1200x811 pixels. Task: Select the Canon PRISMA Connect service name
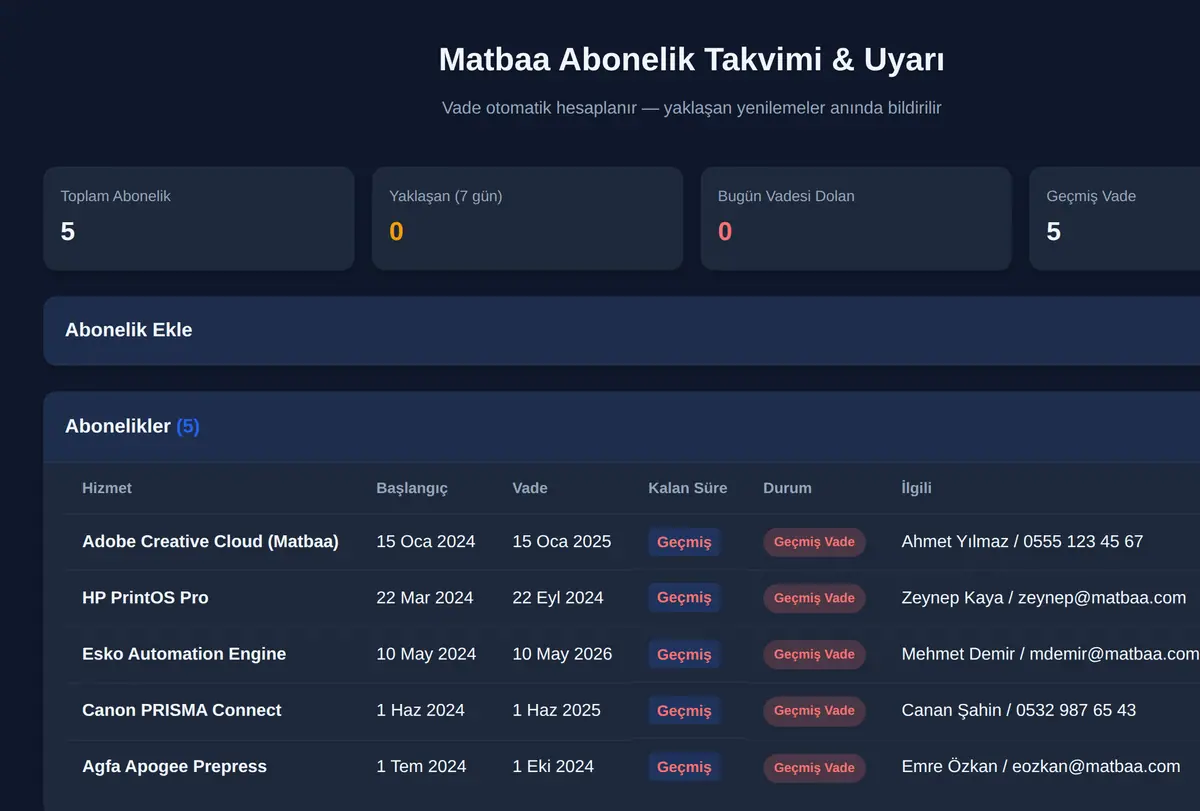pos(181,710)
